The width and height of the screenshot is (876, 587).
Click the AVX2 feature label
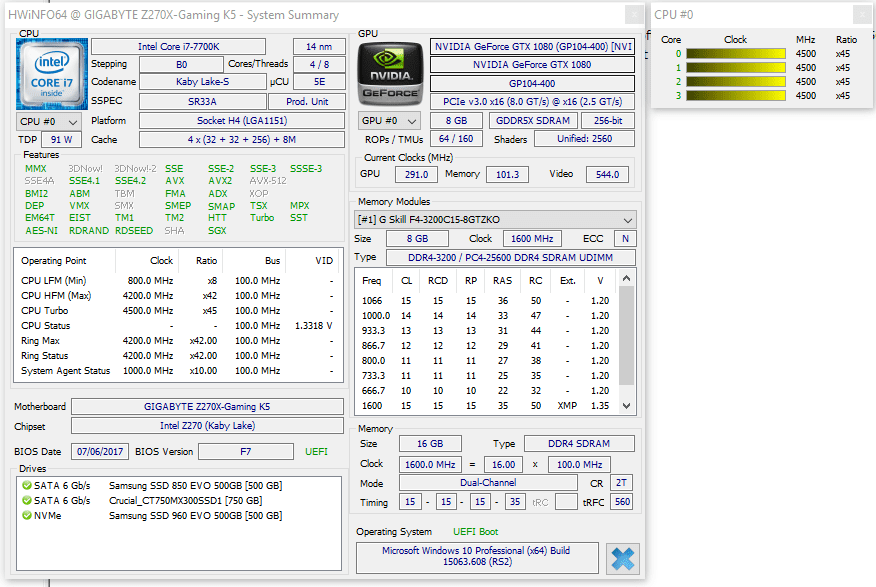[x=220, y=181]
